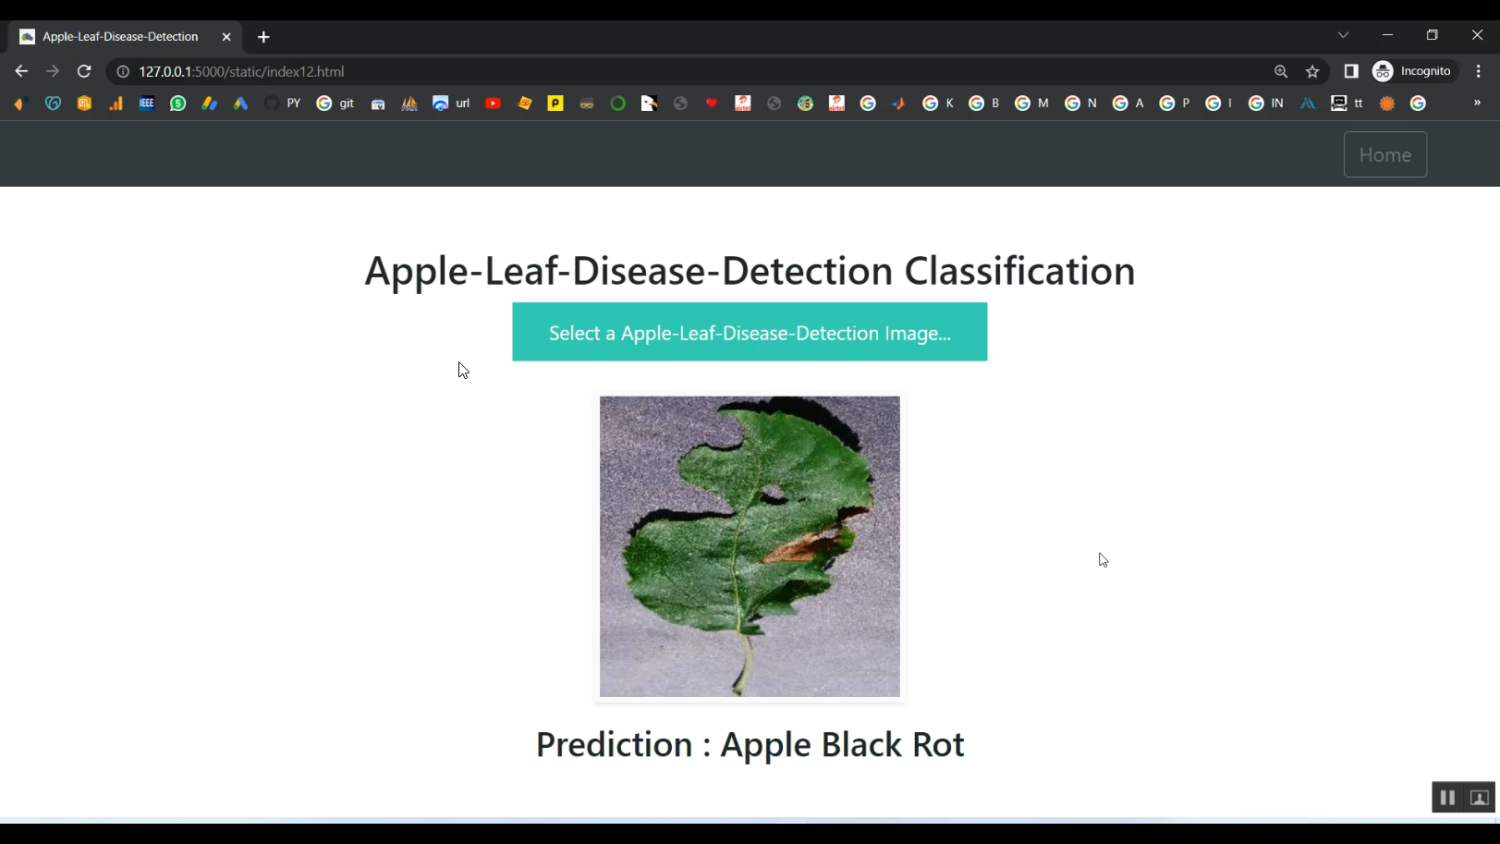Open the Chrome three-dot menu
This screenshot has height=844, width=1500.
point(1478,71)
